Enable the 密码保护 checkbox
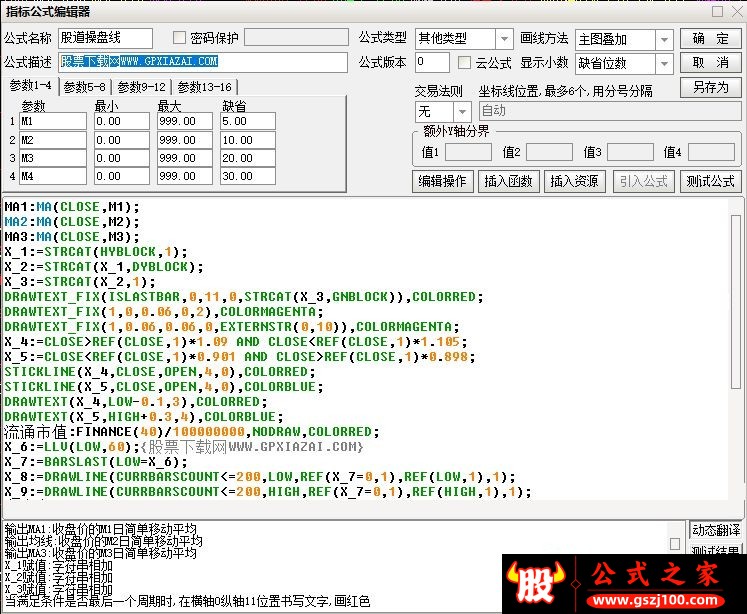 [180, 39]
